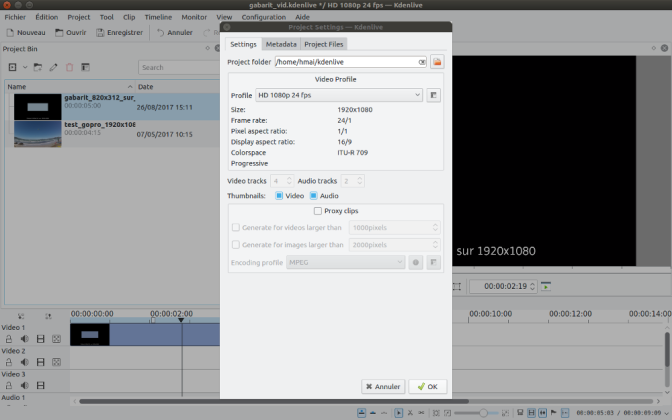Hide video on the Video 1 track
The height and width of the screenshot is (420, 672).
(41, 339)
